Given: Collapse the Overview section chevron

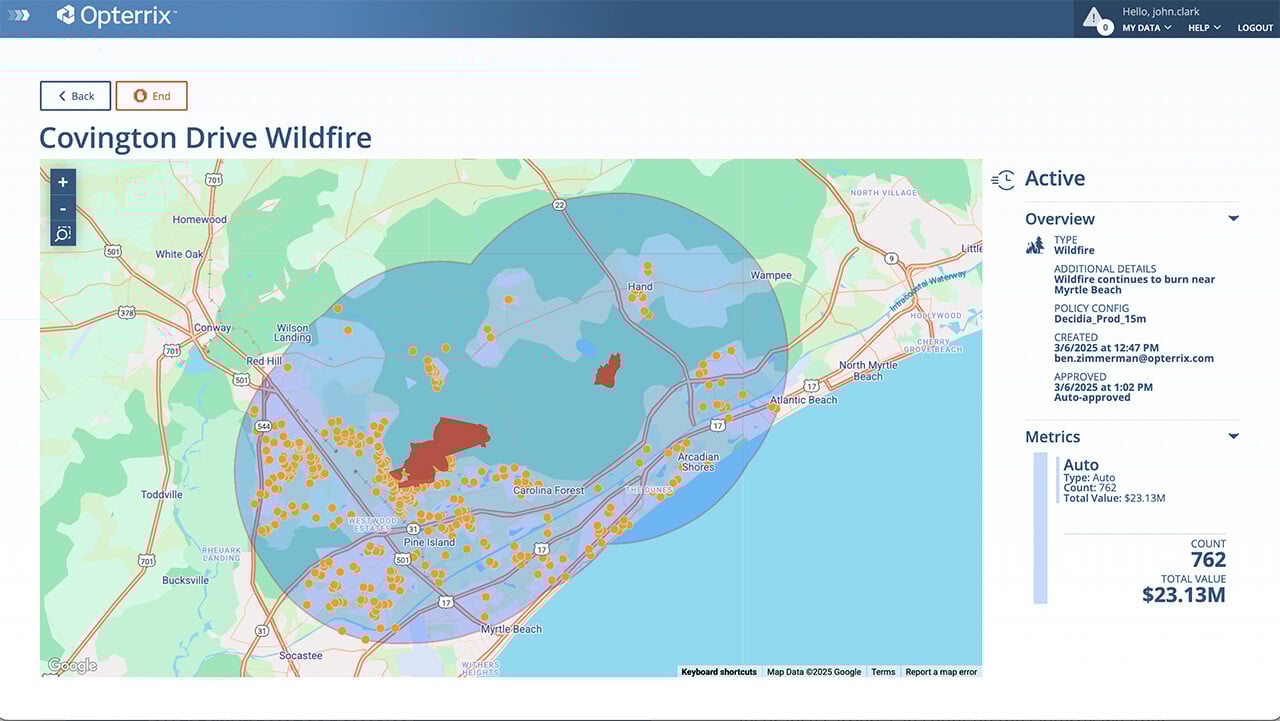Looking at the screenshot, I should tap(1233, 217).
